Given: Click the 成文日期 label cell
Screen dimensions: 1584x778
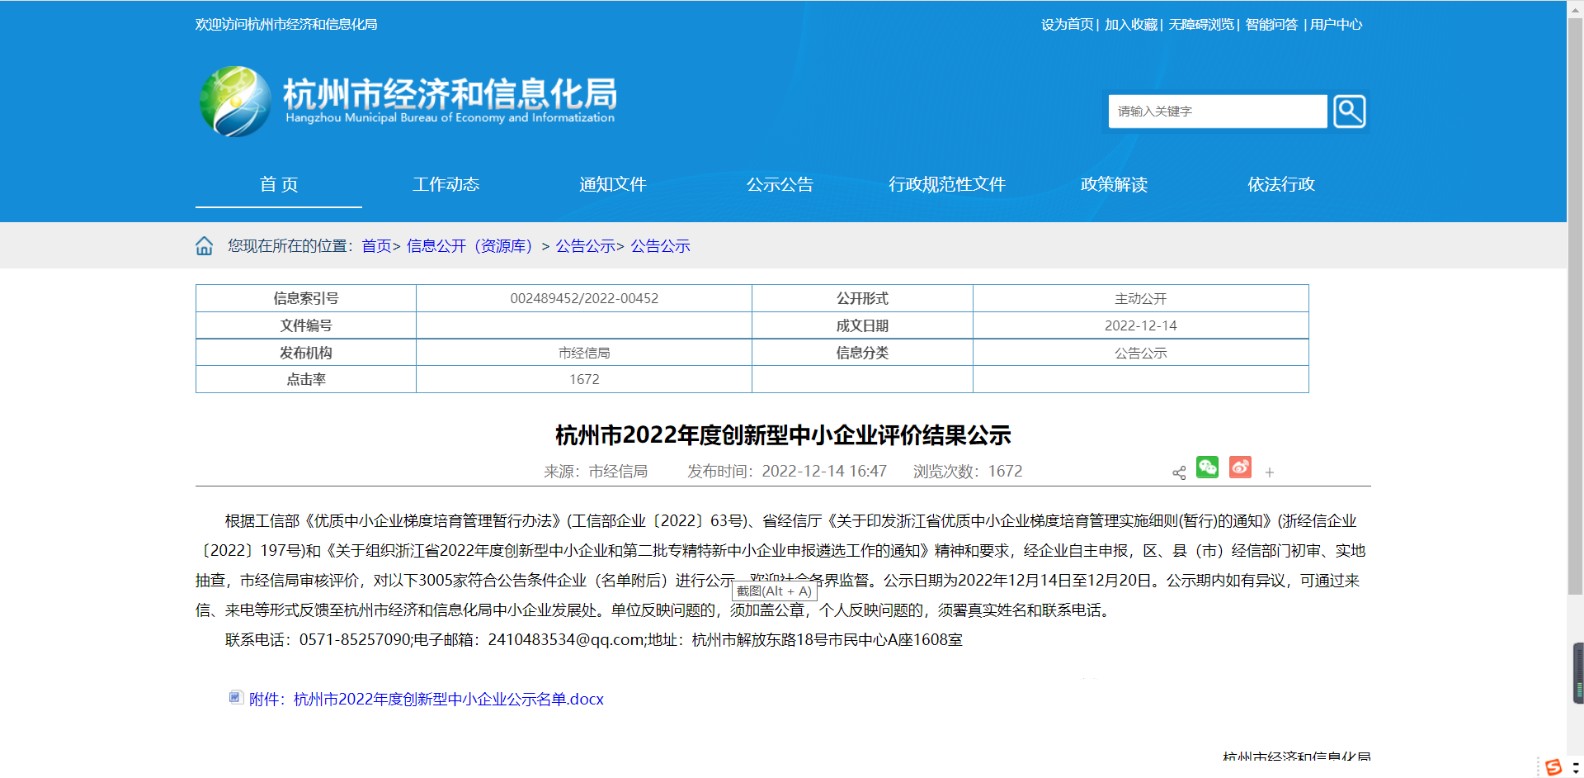Looking at the screenshot, I should (x=862, y=325).
